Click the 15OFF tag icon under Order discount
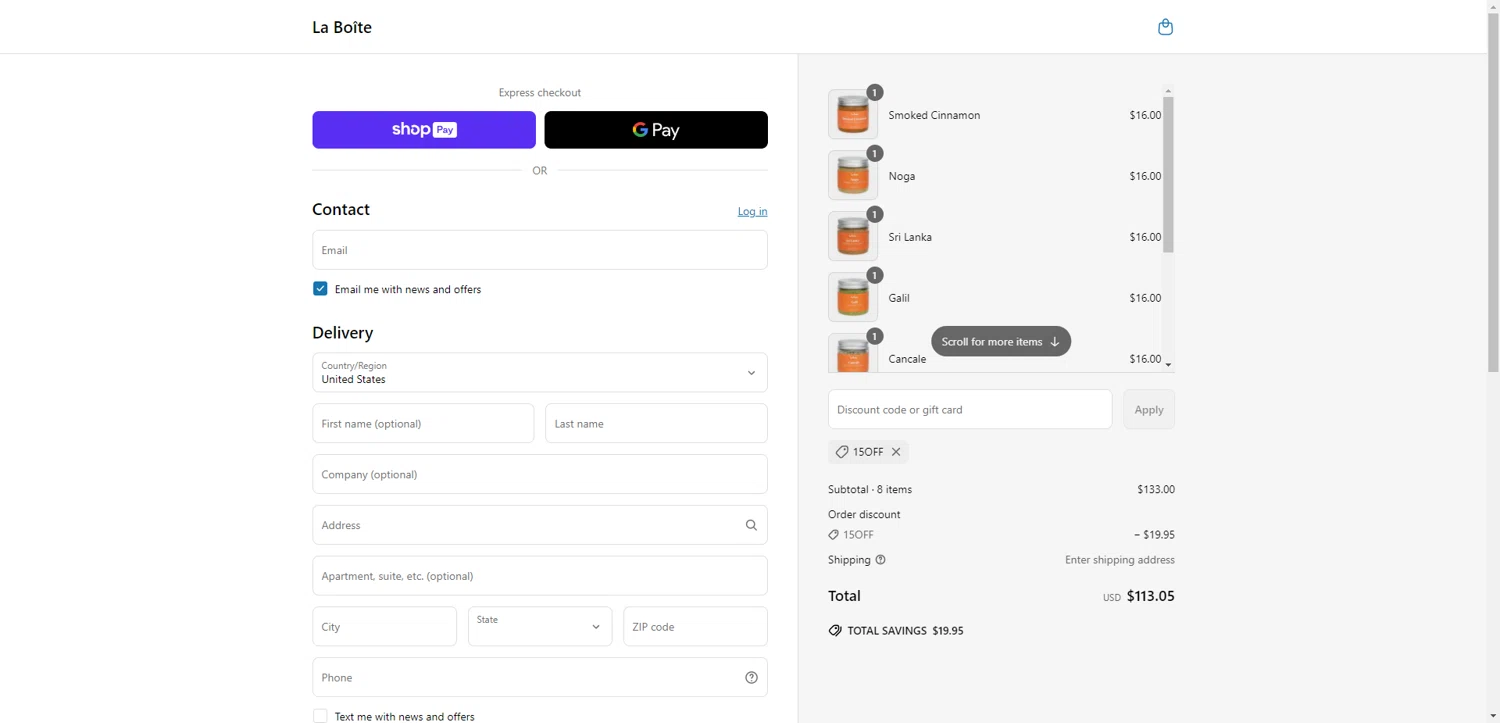1500x723 pixels. [834, 535]
